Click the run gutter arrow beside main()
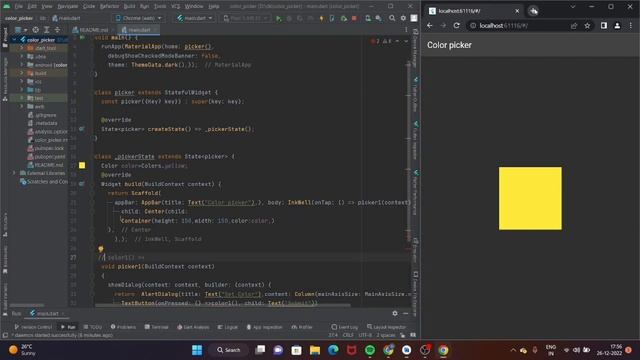 [x=82, y=38]
